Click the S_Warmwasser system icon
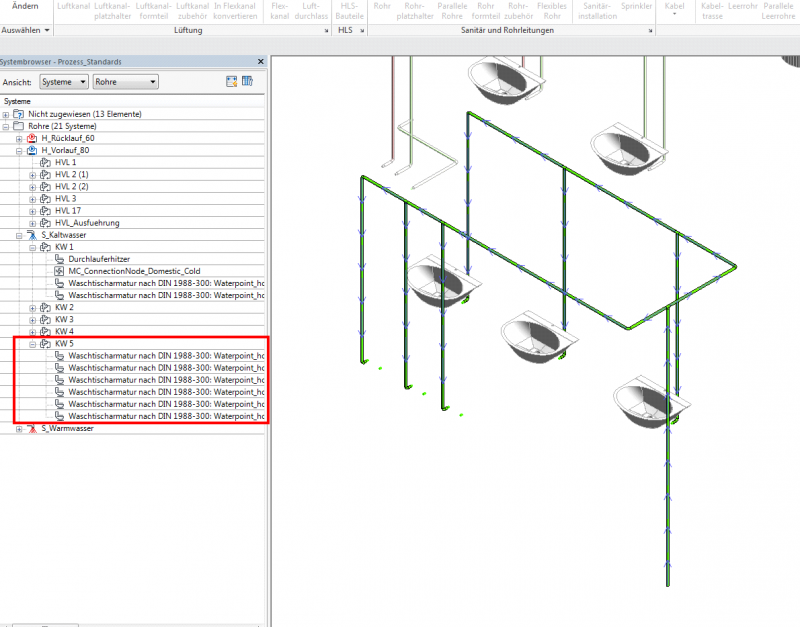The width and height of the screenshot is (800, 627). [32, 429]
